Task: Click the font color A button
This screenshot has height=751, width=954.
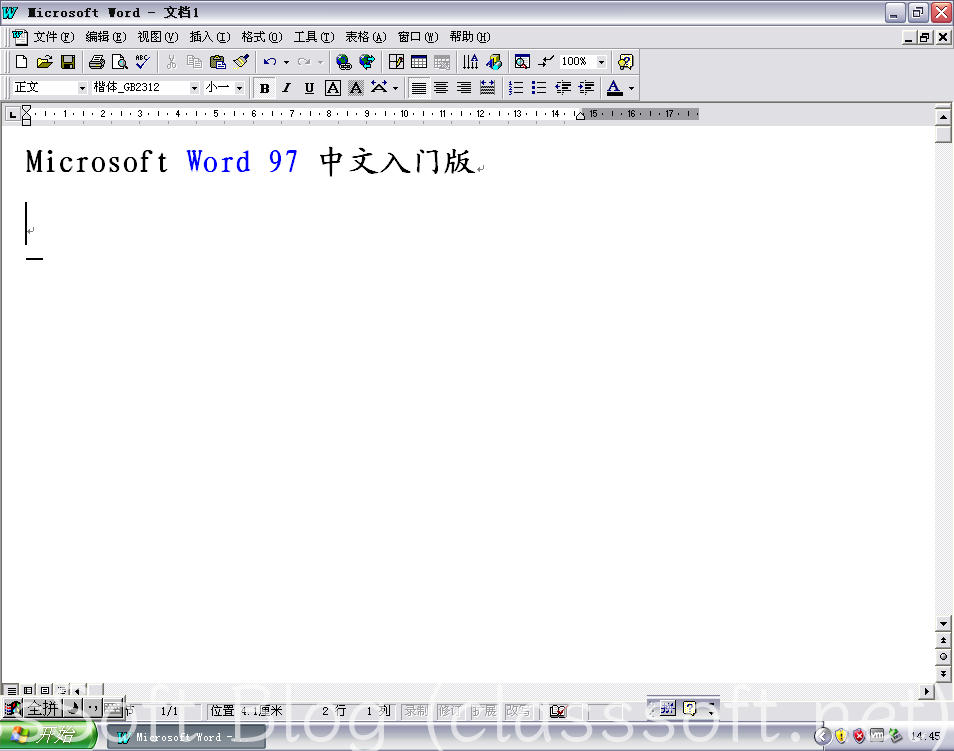Action: click(614, 88)
